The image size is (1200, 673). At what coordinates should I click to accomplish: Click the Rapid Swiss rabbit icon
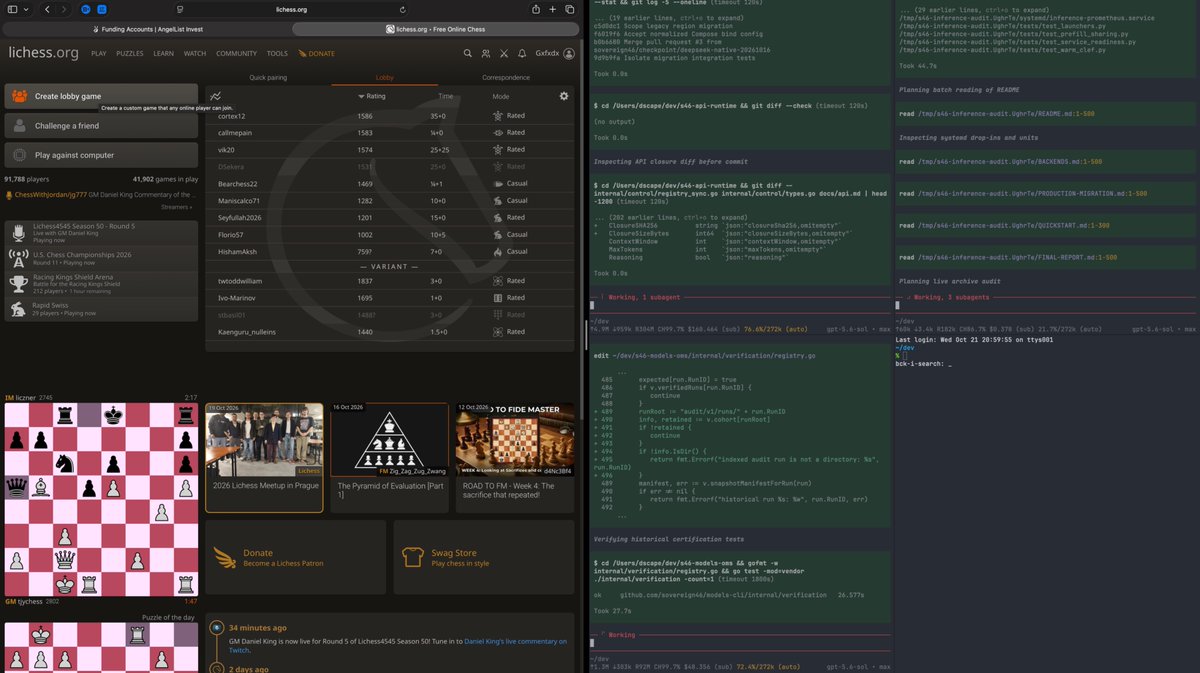17,310
